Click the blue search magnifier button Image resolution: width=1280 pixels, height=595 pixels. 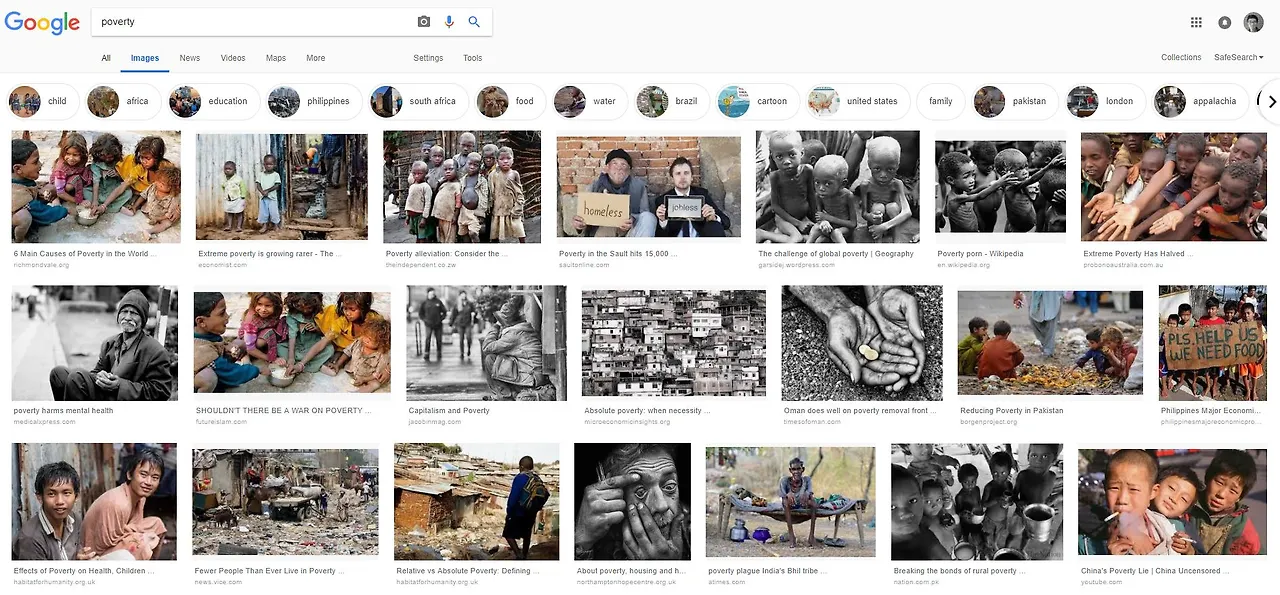[x=474, y=22]
